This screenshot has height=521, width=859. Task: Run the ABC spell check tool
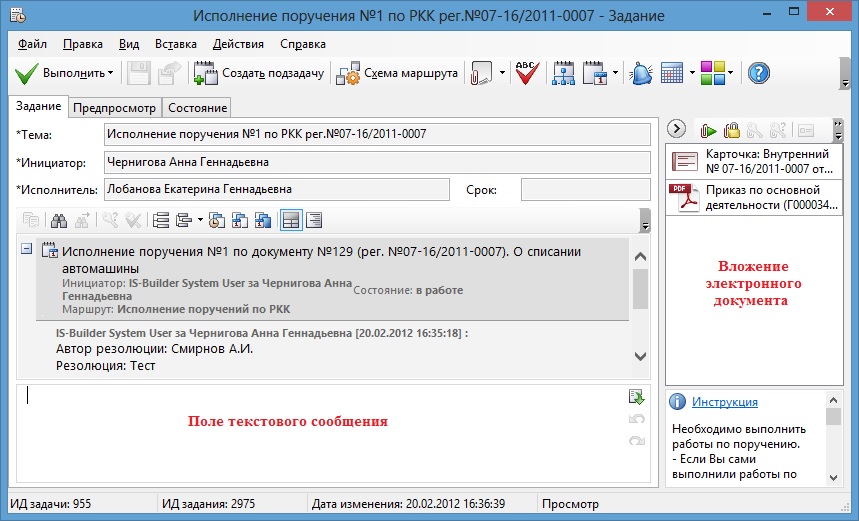pyautogui.click(x=527, y=73)
